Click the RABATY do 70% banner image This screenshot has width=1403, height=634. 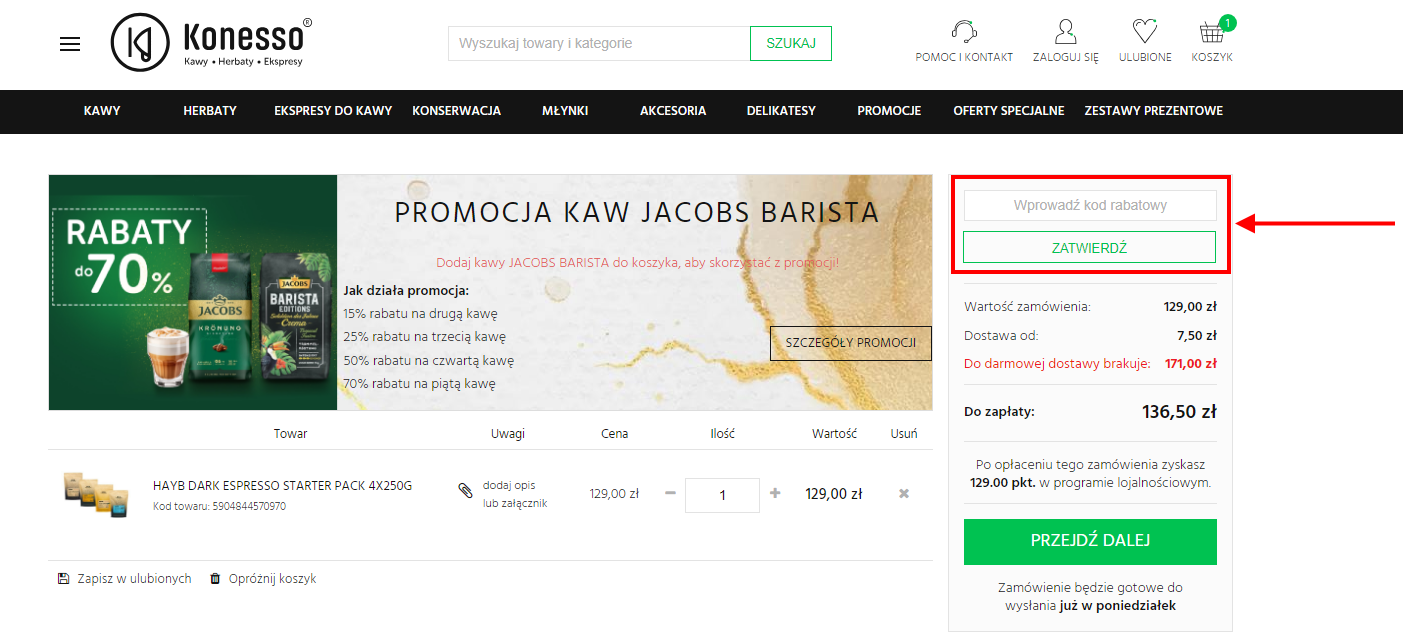pos(193,292)
